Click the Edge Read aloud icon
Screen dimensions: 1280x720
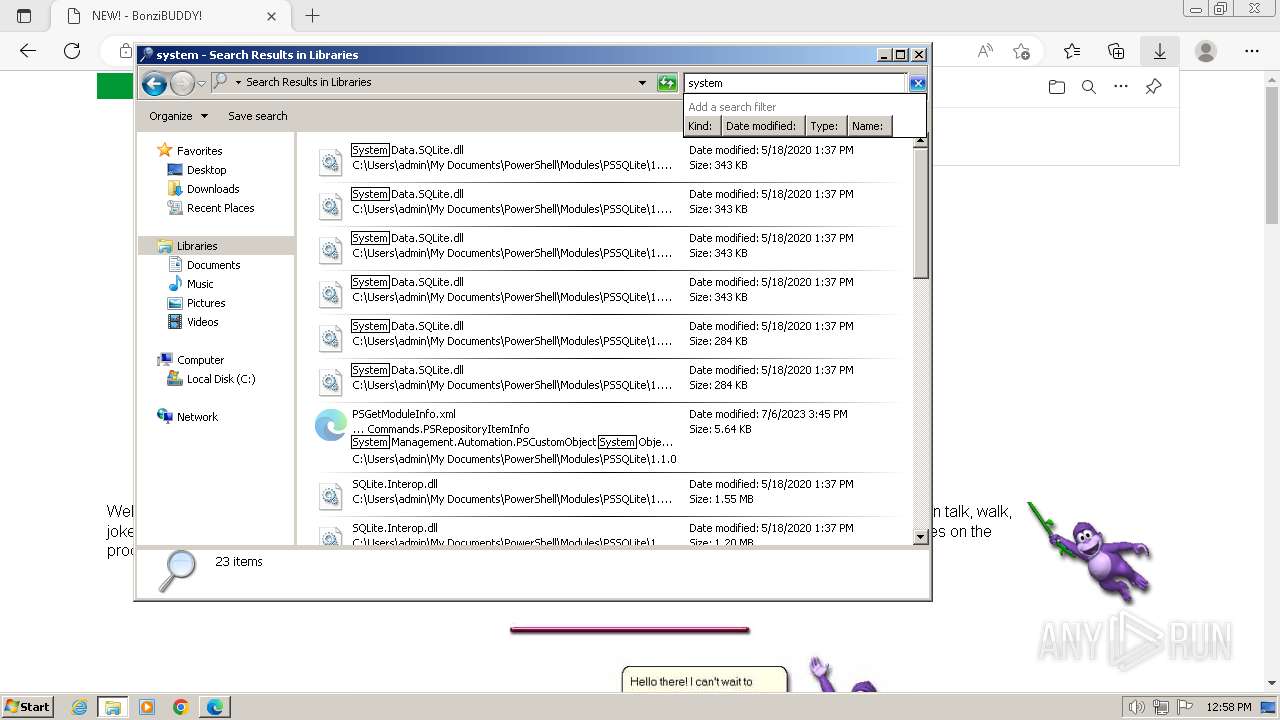pos(985,51)
